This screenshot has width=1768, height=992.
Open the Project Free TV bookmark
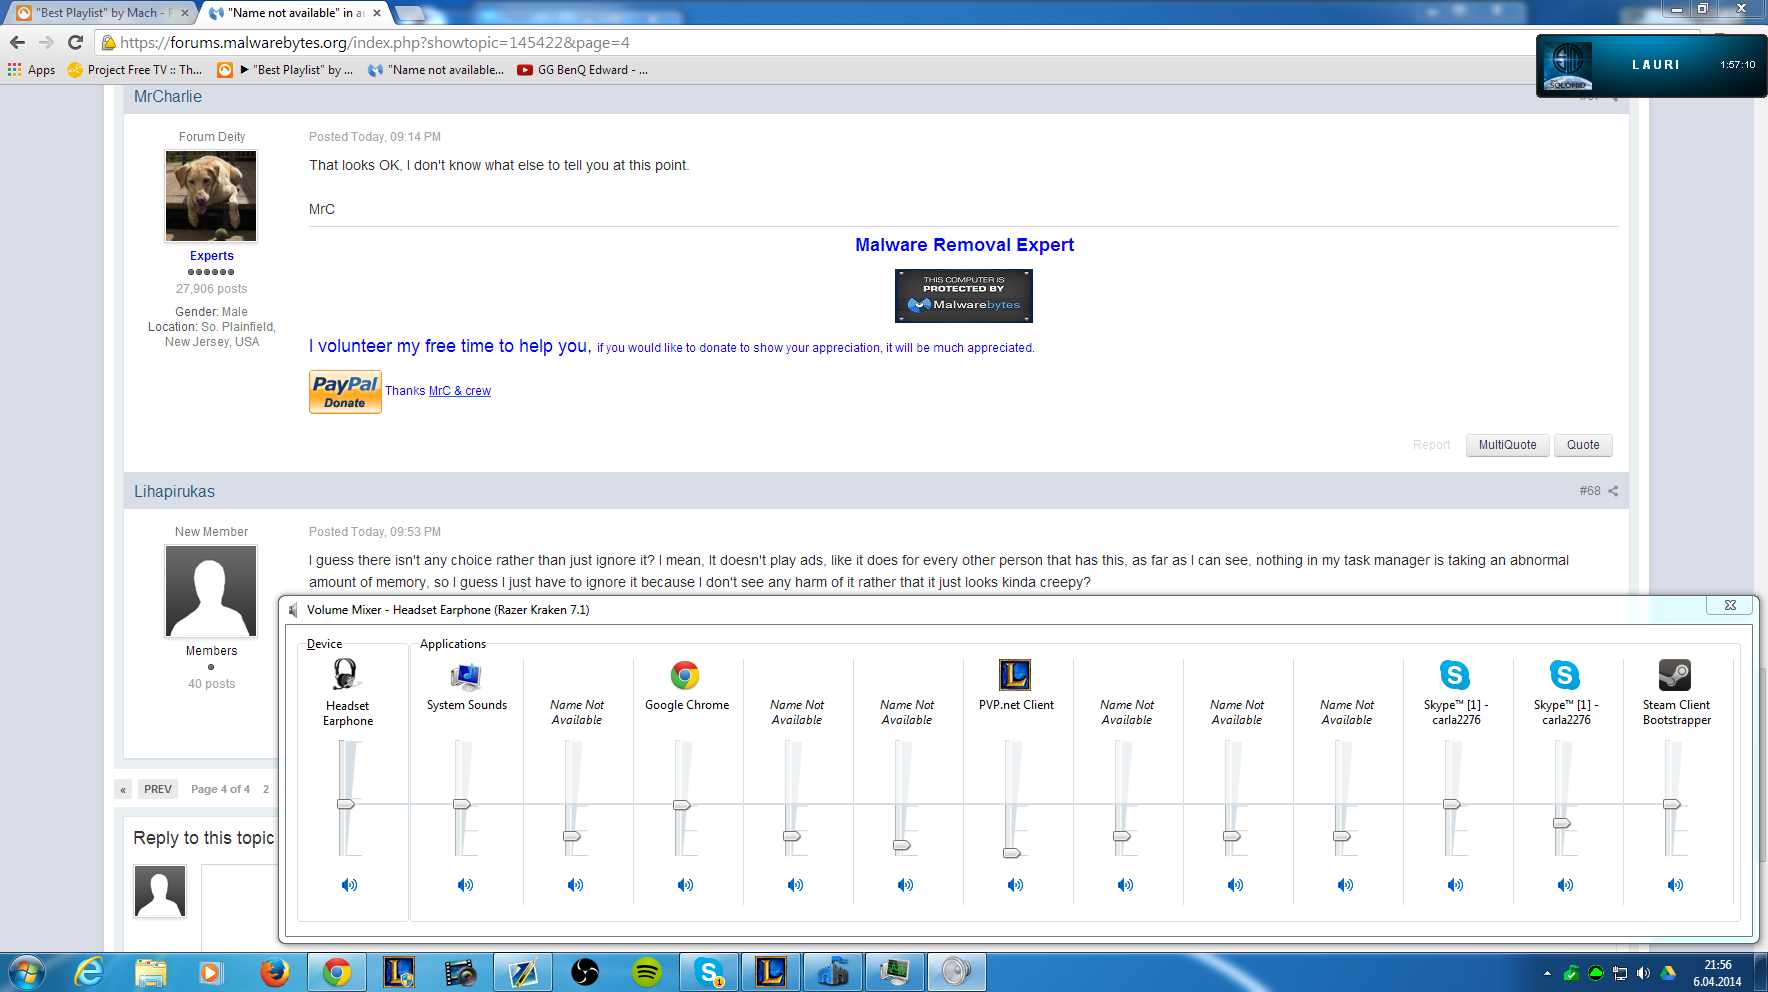(135, 70)
